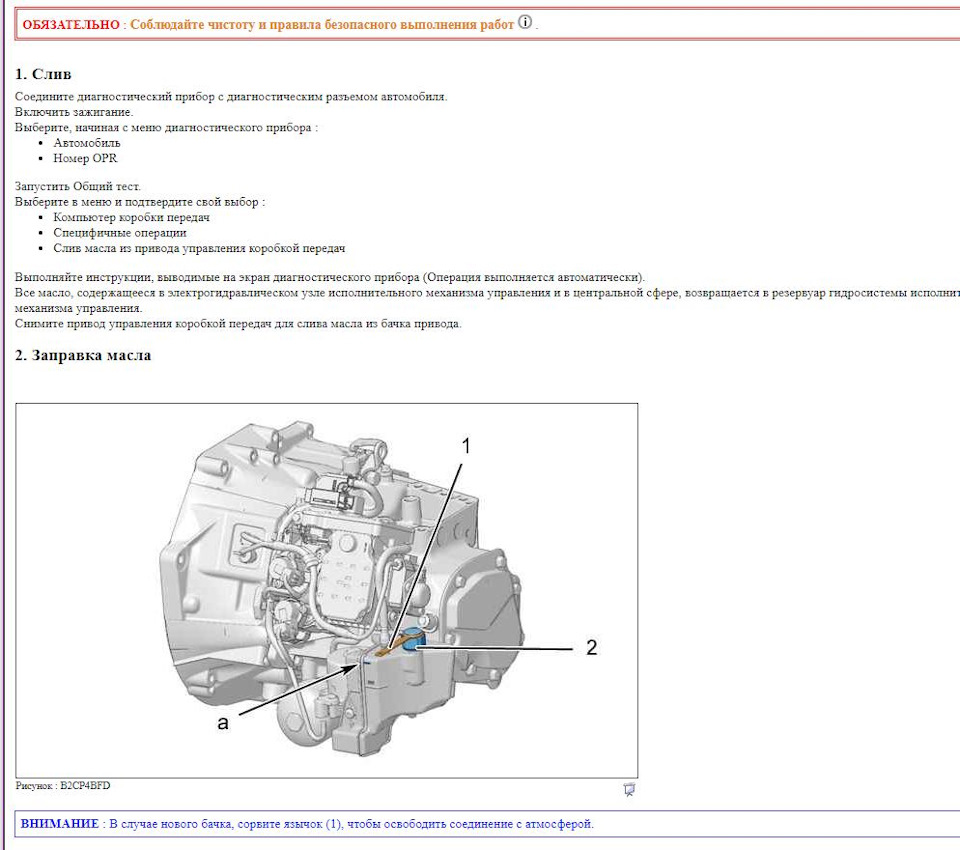960x850 pixels.
Task: Open the info icon next to safety warning
Action: pyautogui.click(x=524, y=22)
